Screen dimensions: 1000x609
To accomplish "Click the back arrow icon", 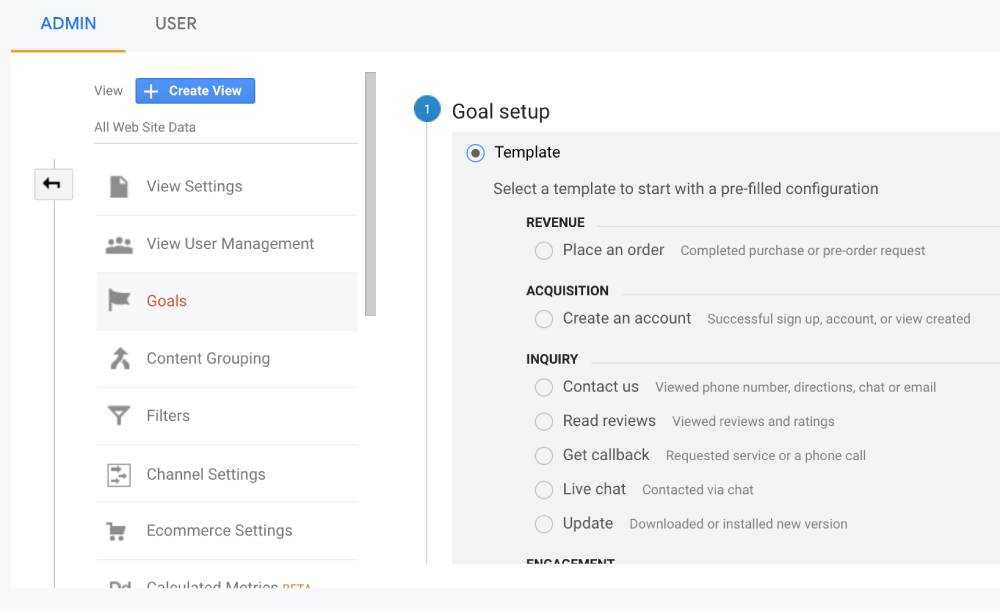I will pos(52,184).
